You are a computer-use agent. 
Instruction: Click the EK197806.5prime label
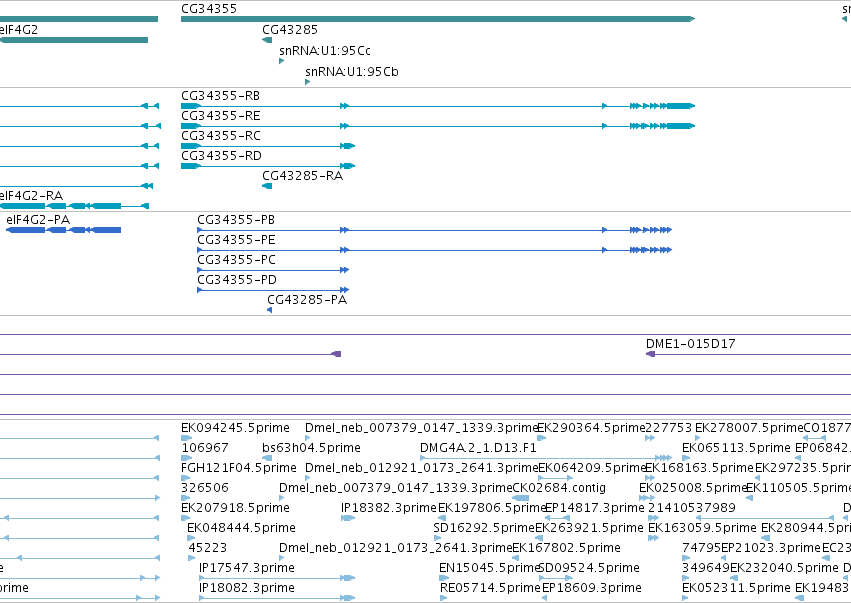[491, 508]
